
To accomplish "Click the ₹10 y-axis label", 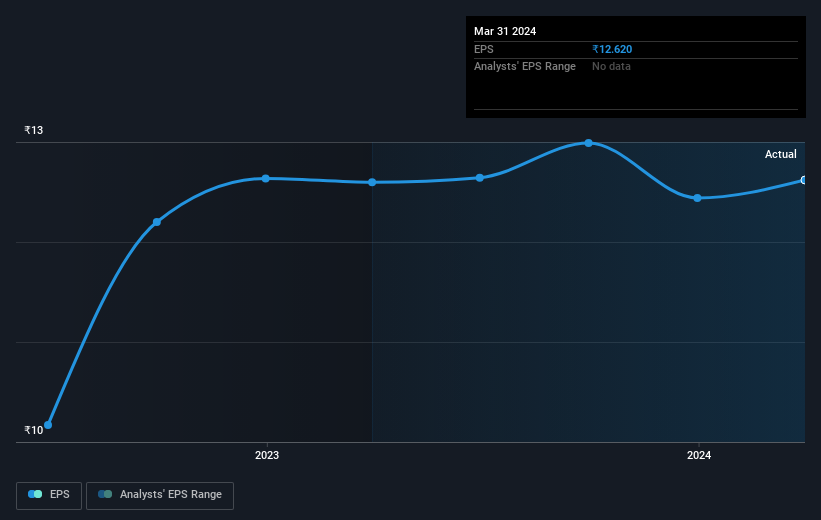I will (x=34, y=430).
